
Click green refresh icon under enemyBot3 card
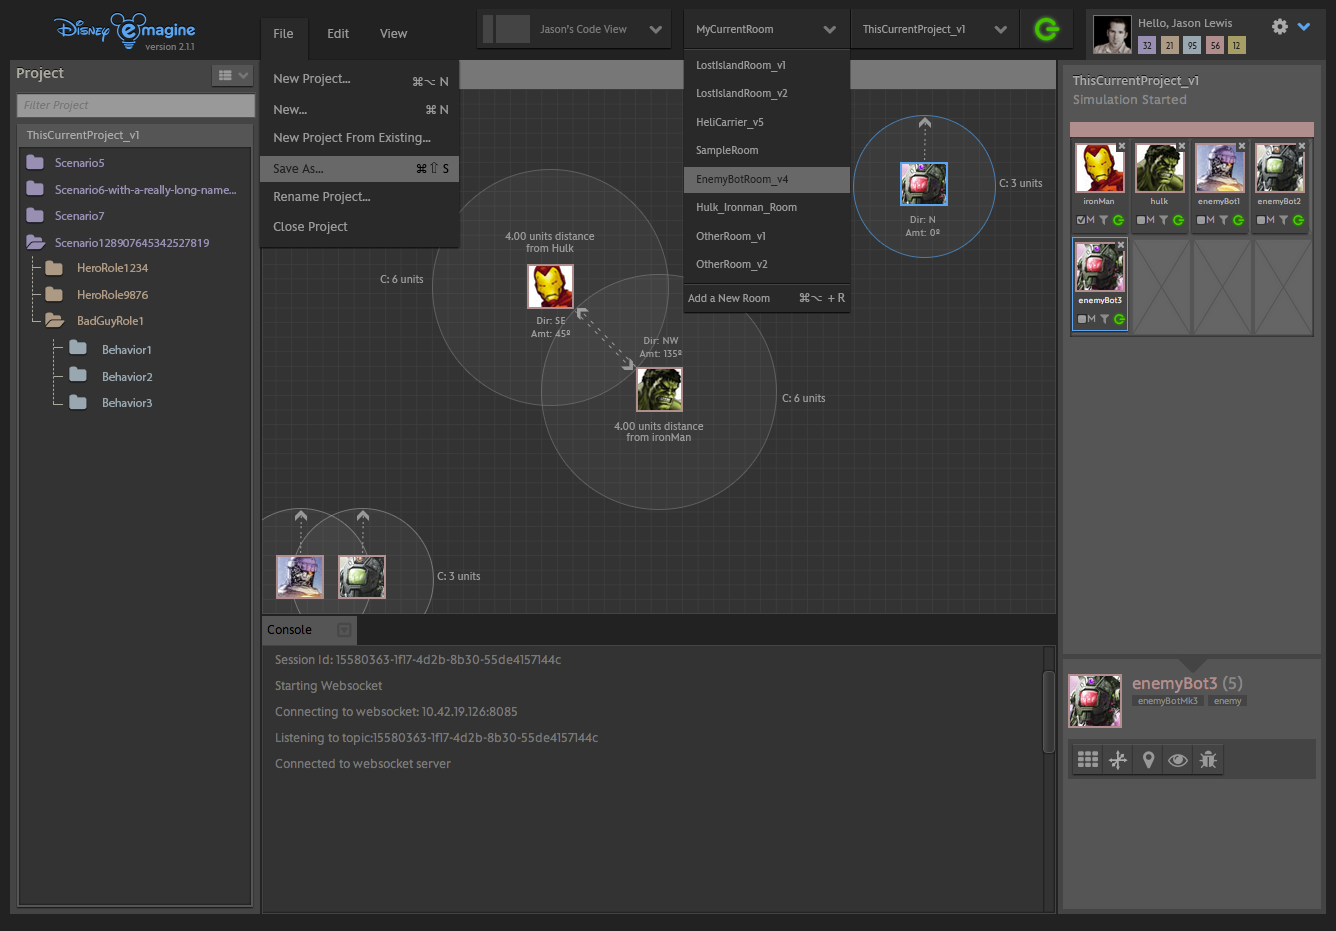(1118, 319)
